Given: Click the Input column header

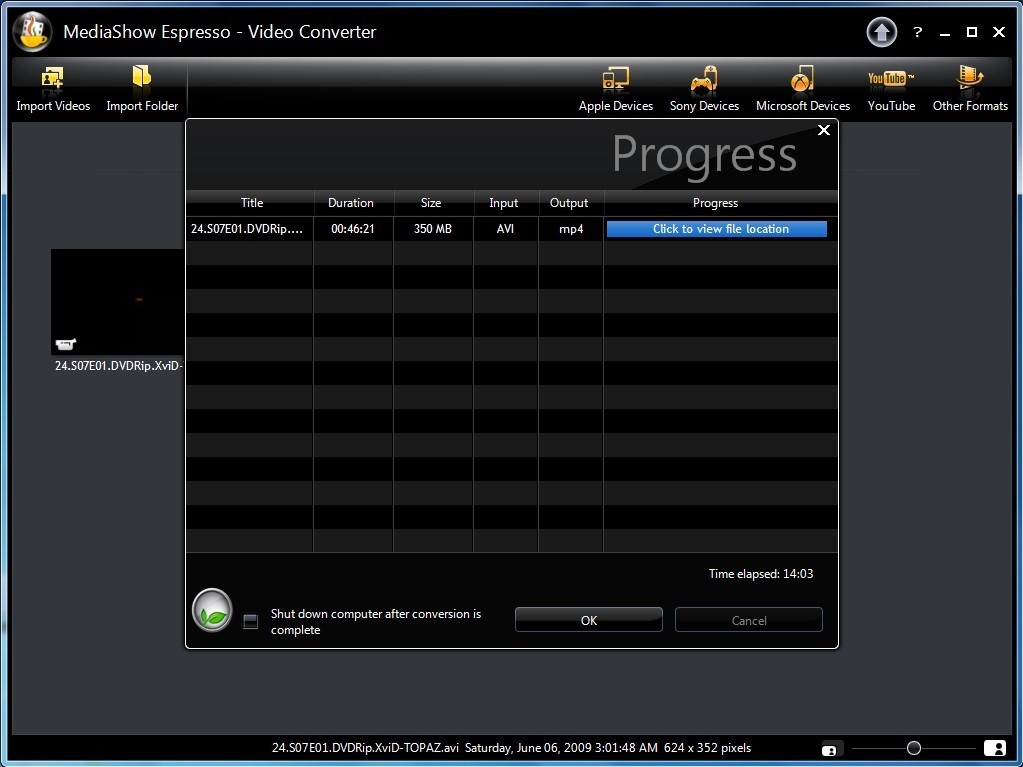Looking at the screenshot, I should pos(504,203).
